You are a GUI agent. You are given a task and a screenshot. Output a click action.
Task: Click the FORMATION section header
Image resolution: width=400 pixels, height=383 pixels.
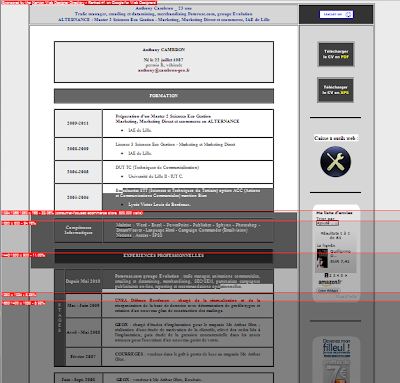click(164, 96)
